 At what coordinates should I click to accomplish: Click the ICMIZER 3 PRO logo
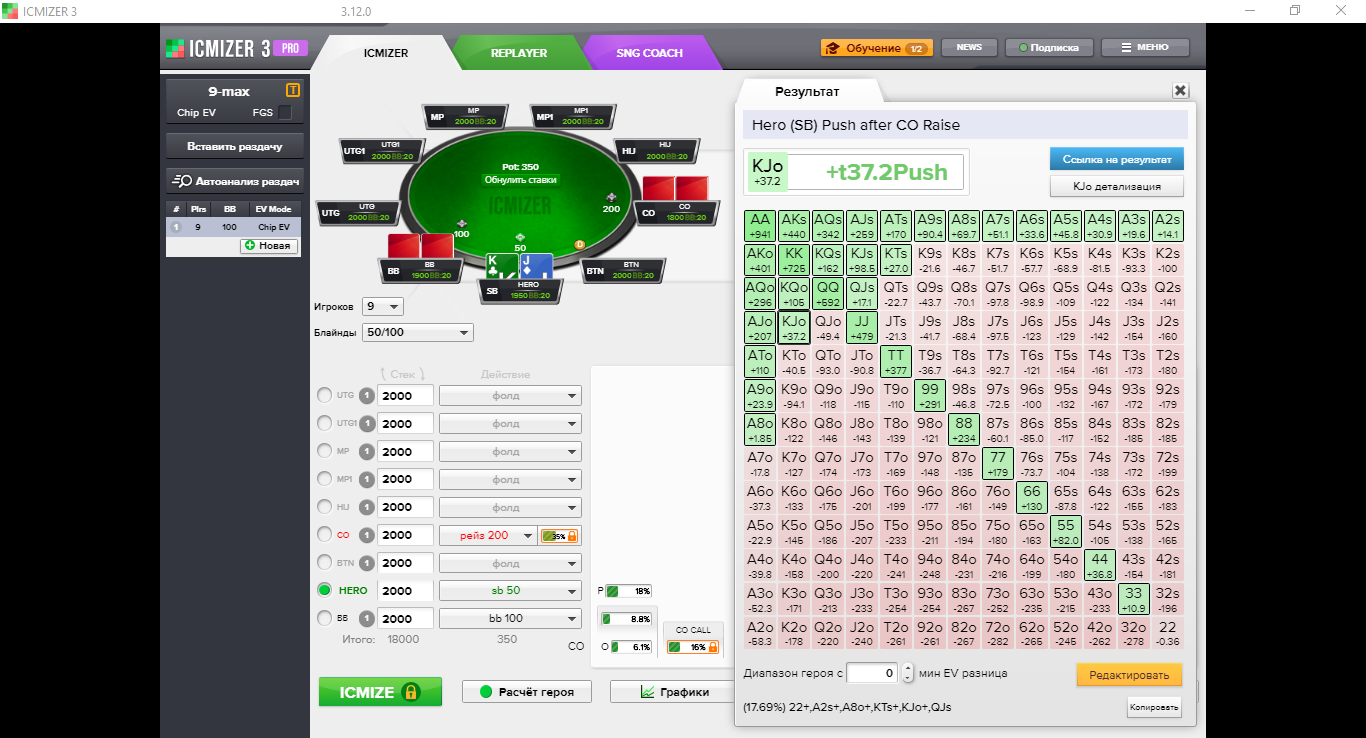pyautogui.click(x=235, y=48)
